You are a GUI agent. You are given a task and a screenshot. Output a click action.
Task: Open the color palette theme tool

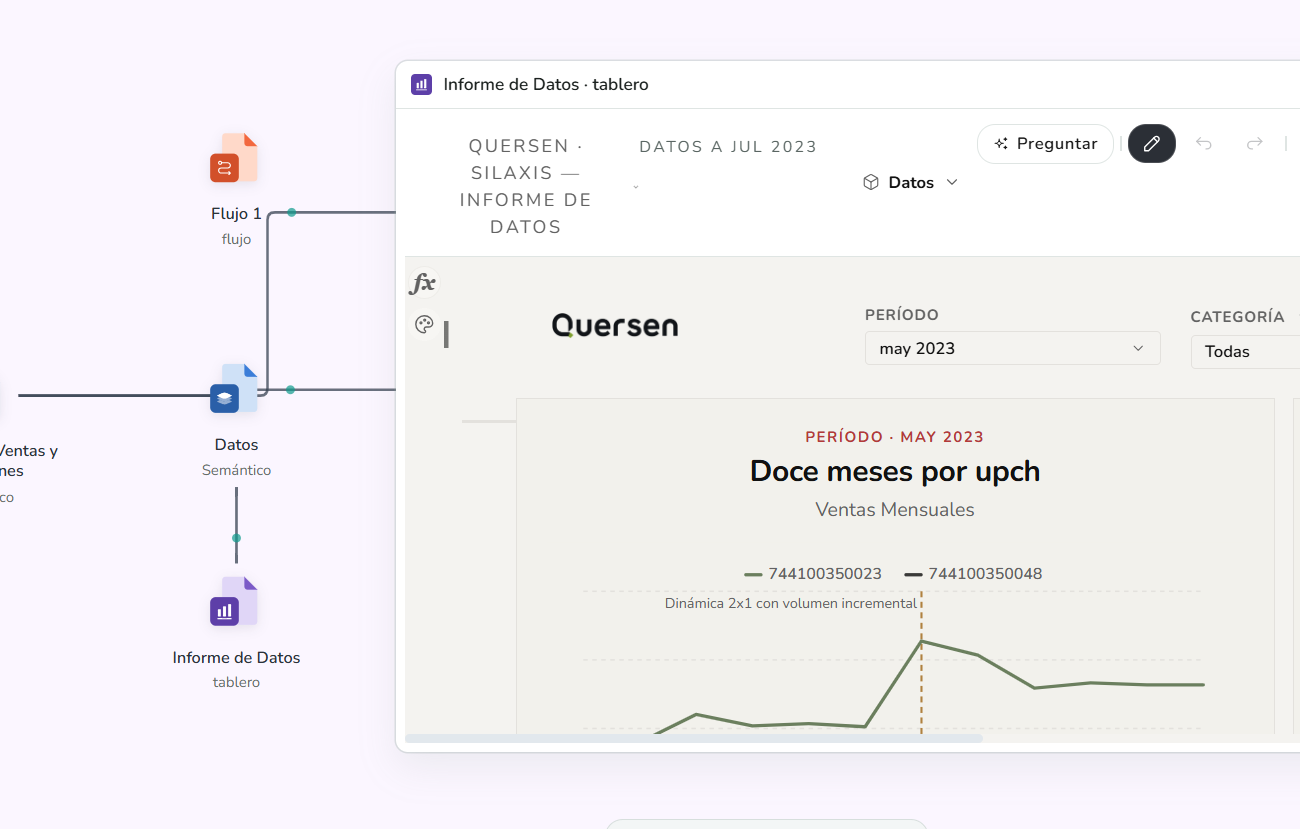click(x=423, y=324)
